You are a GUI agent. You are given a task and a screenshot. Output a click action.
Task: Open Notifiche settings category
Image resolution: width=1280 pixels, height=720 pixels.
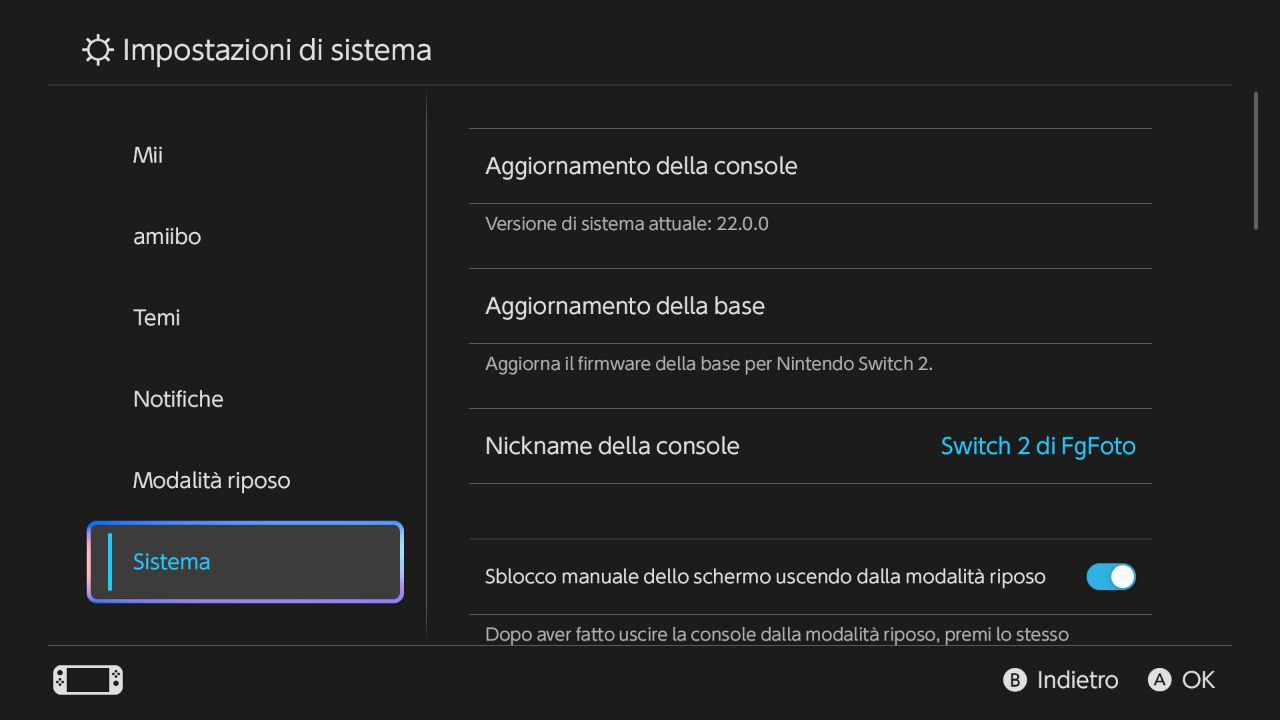tap(178, 399)
